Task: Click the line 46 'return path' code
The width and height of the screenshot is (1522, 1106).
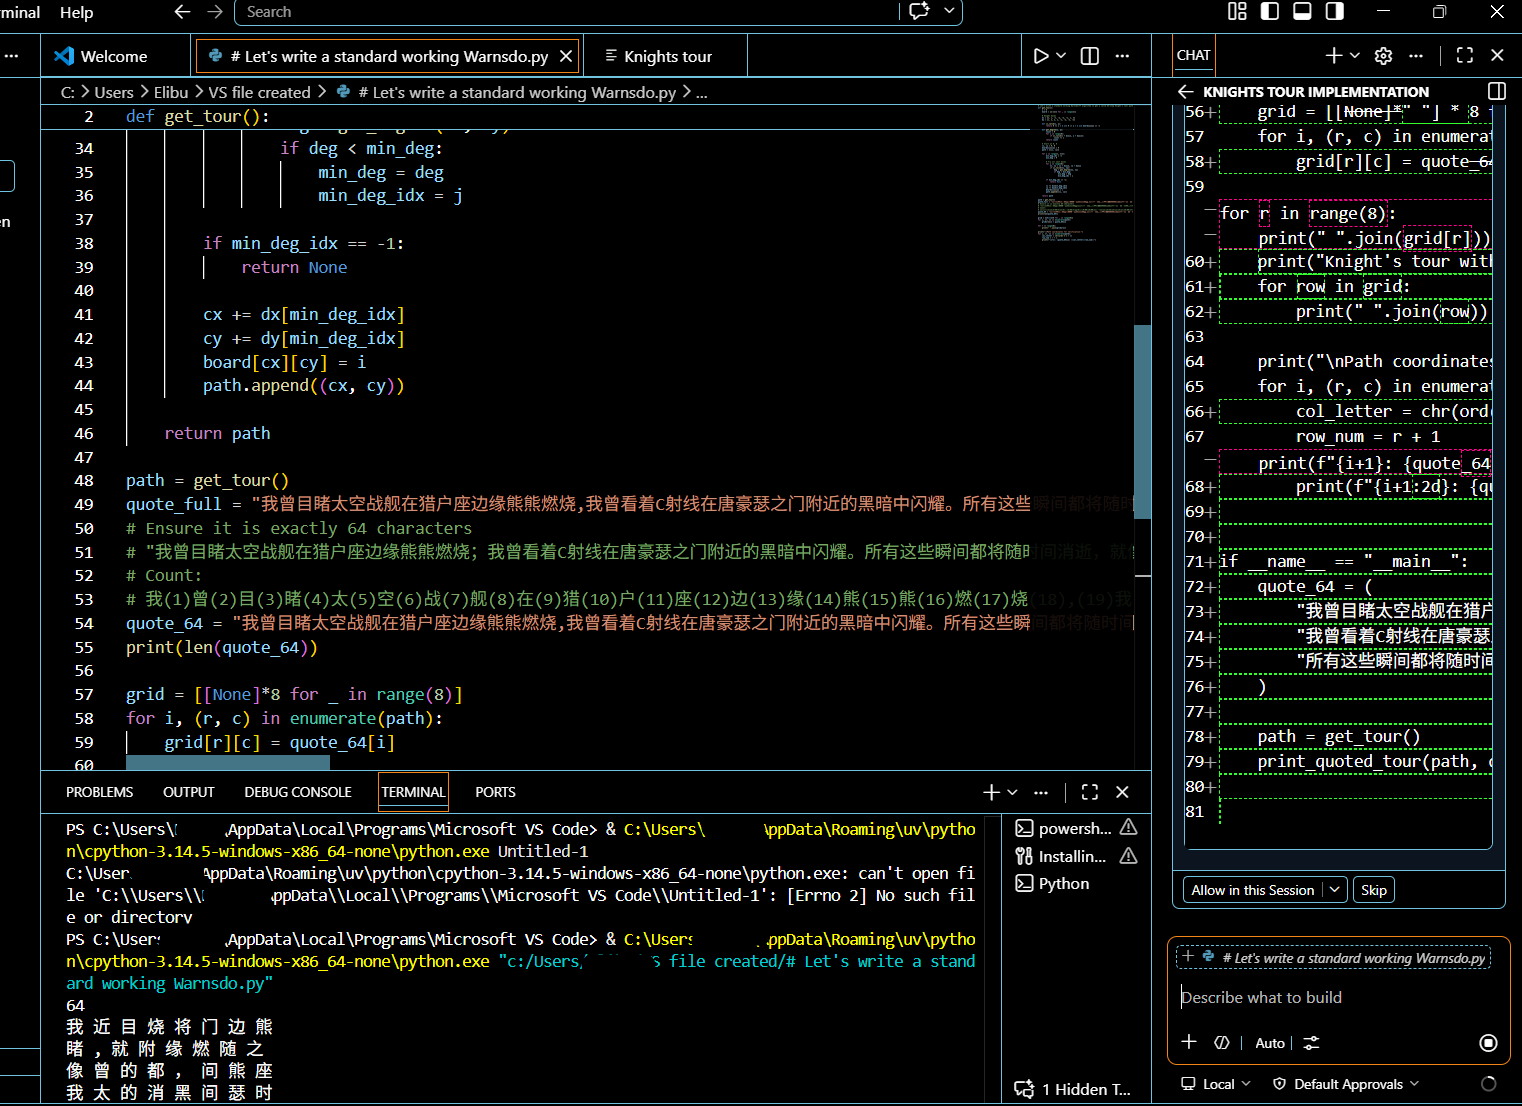Action: 217,433
